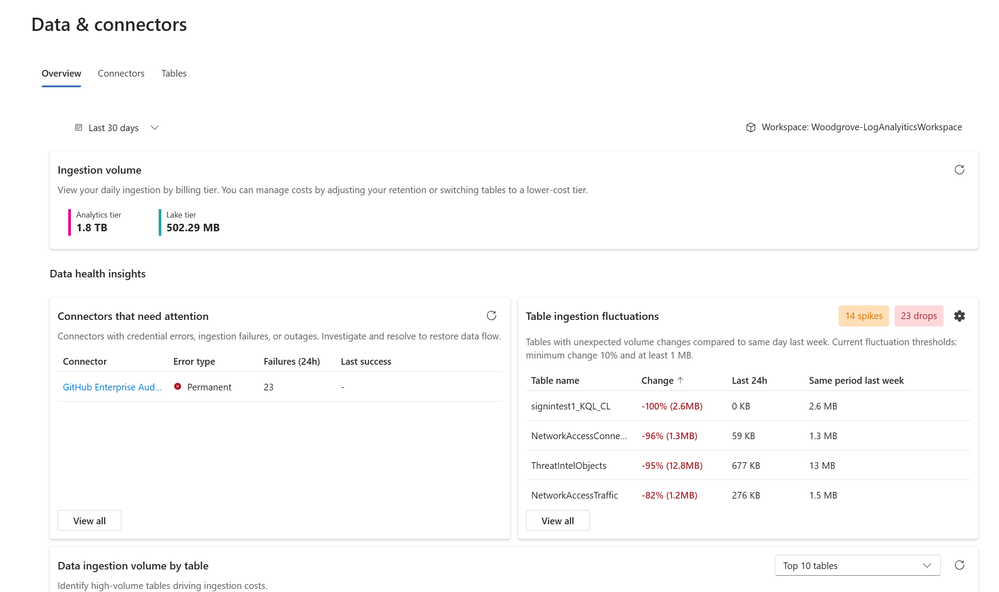Switch to the Tables tab
999x592 pixels.
(x=174, y=73)
